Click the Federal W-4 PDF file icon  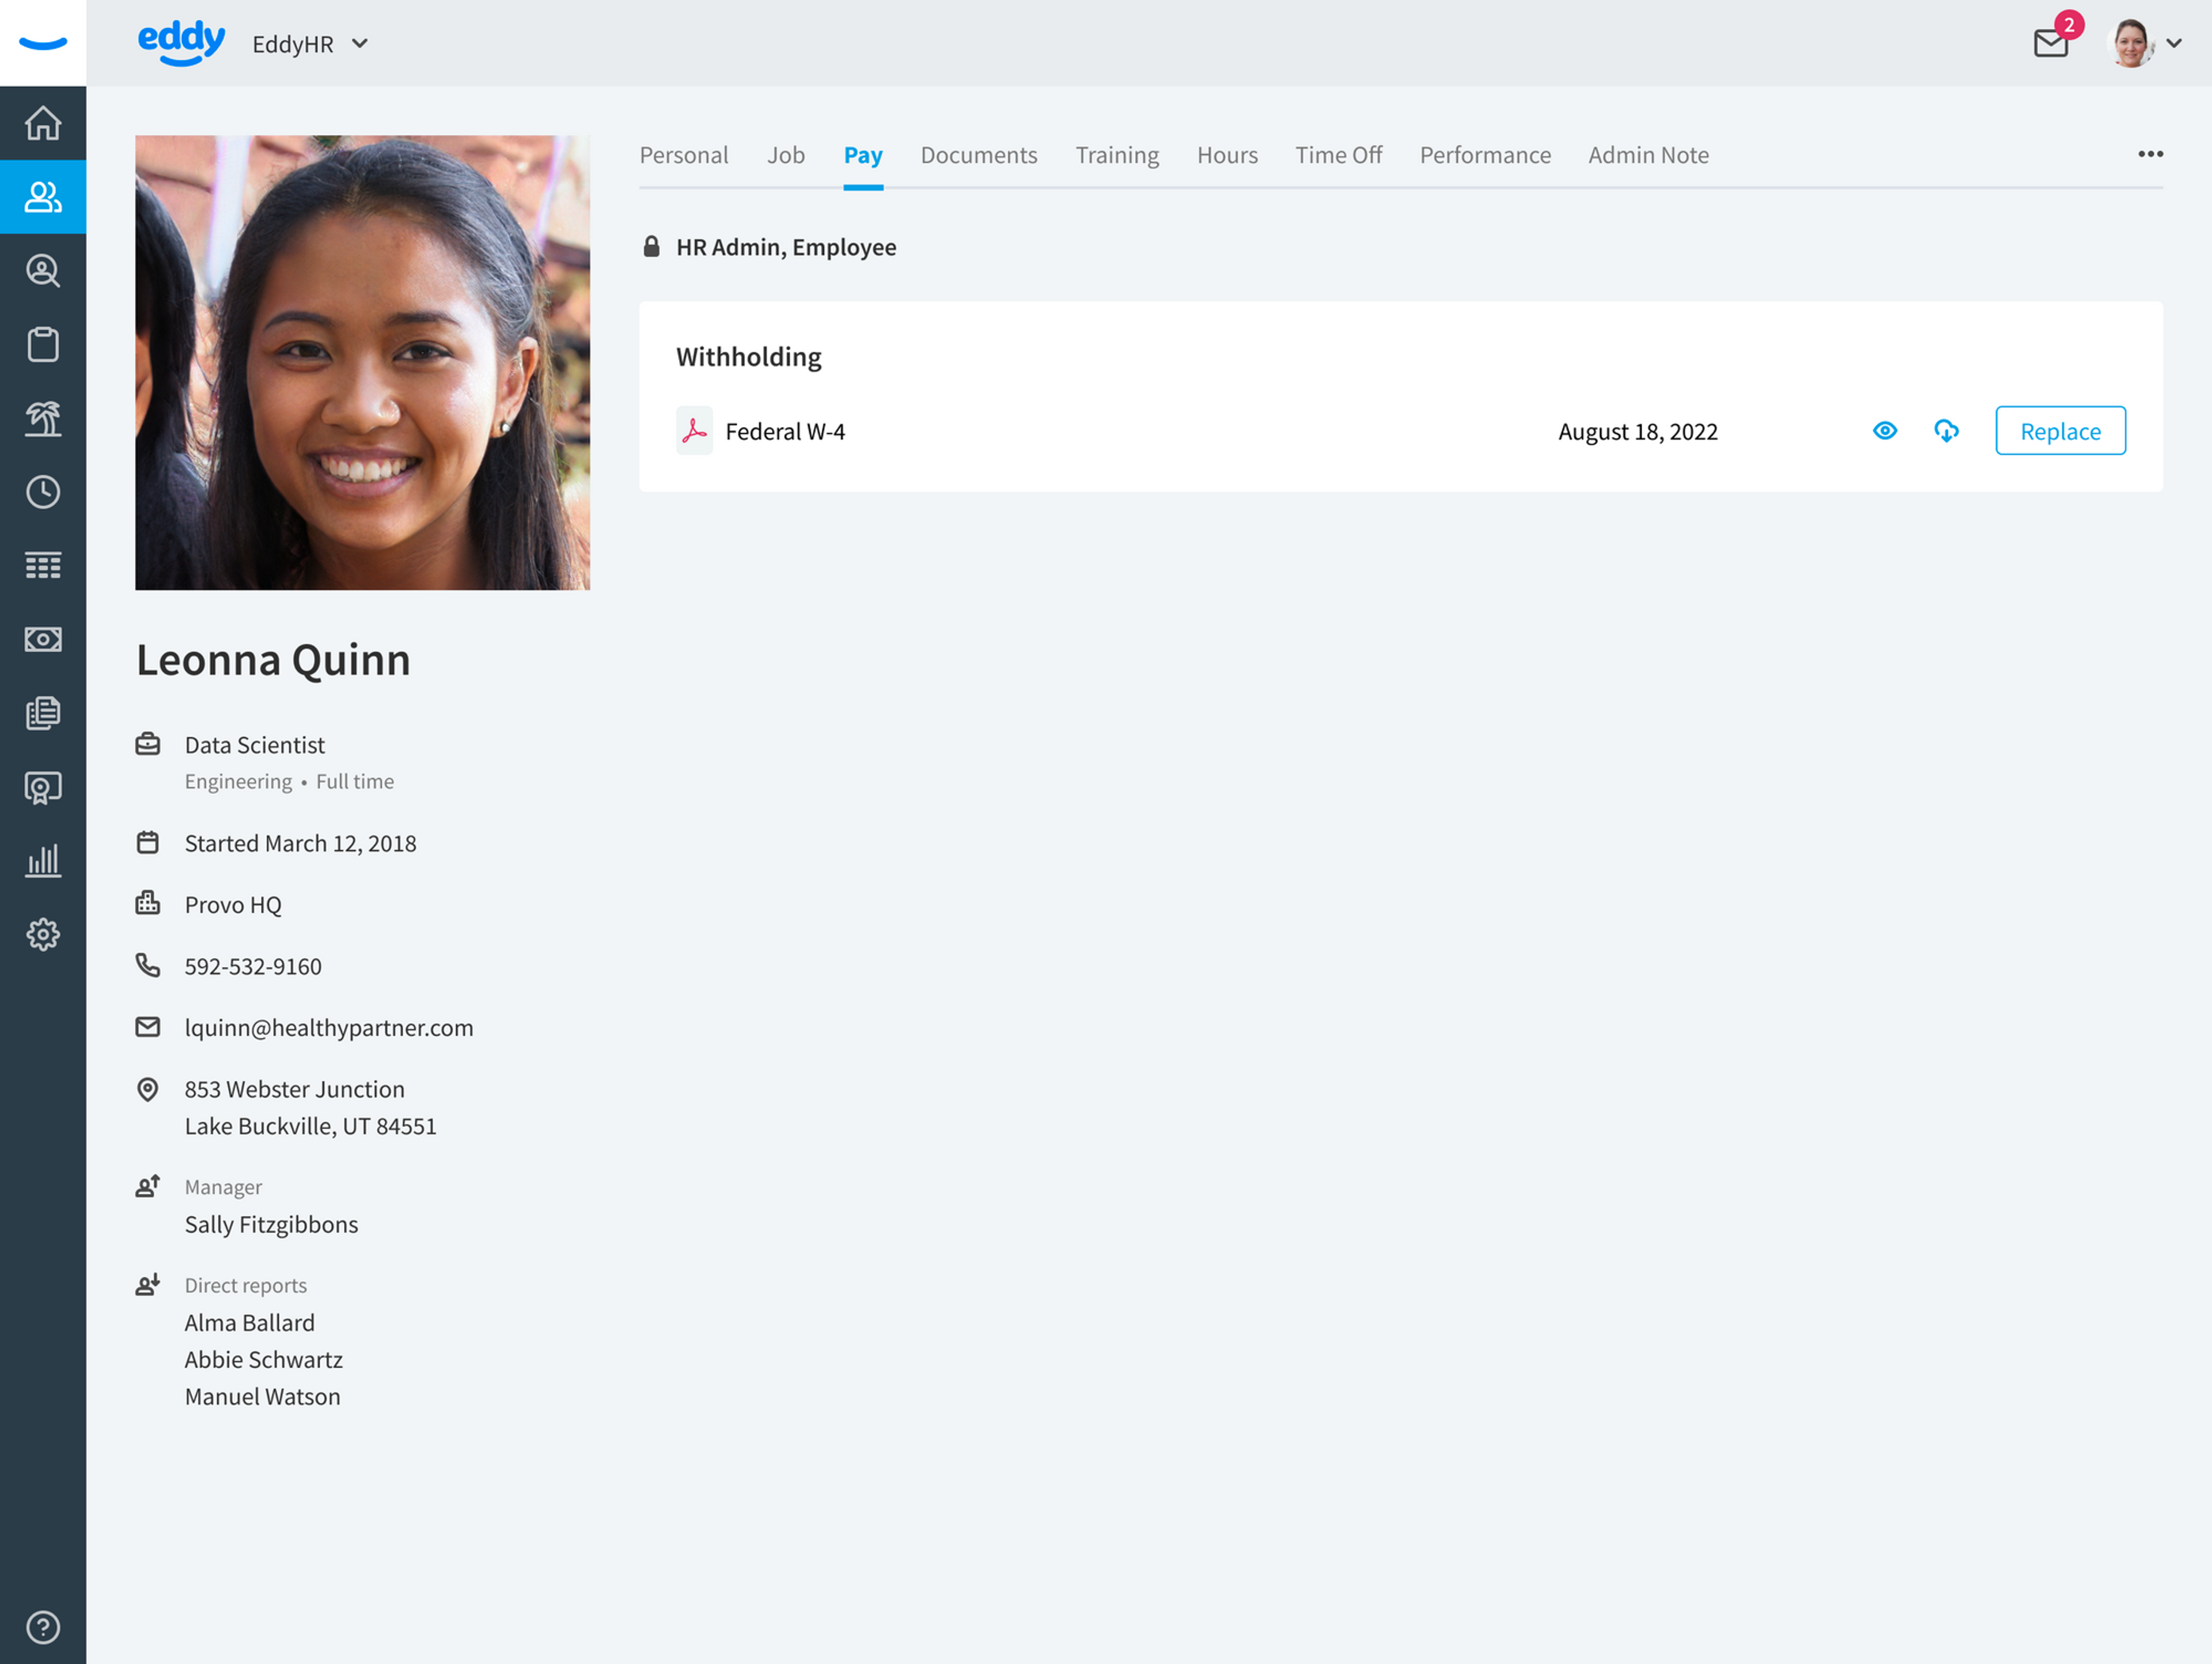[694, 431]
